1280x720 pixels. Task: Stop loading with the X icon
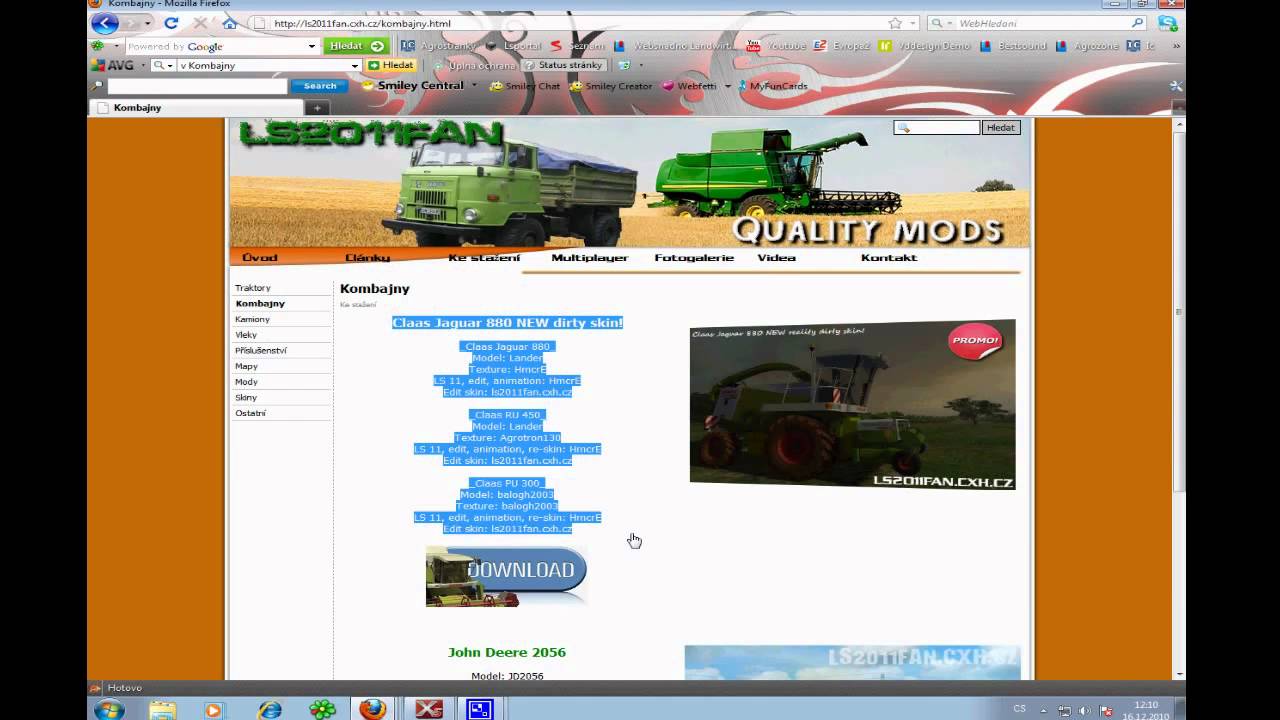pyautogui.click(x=200, y=23)
